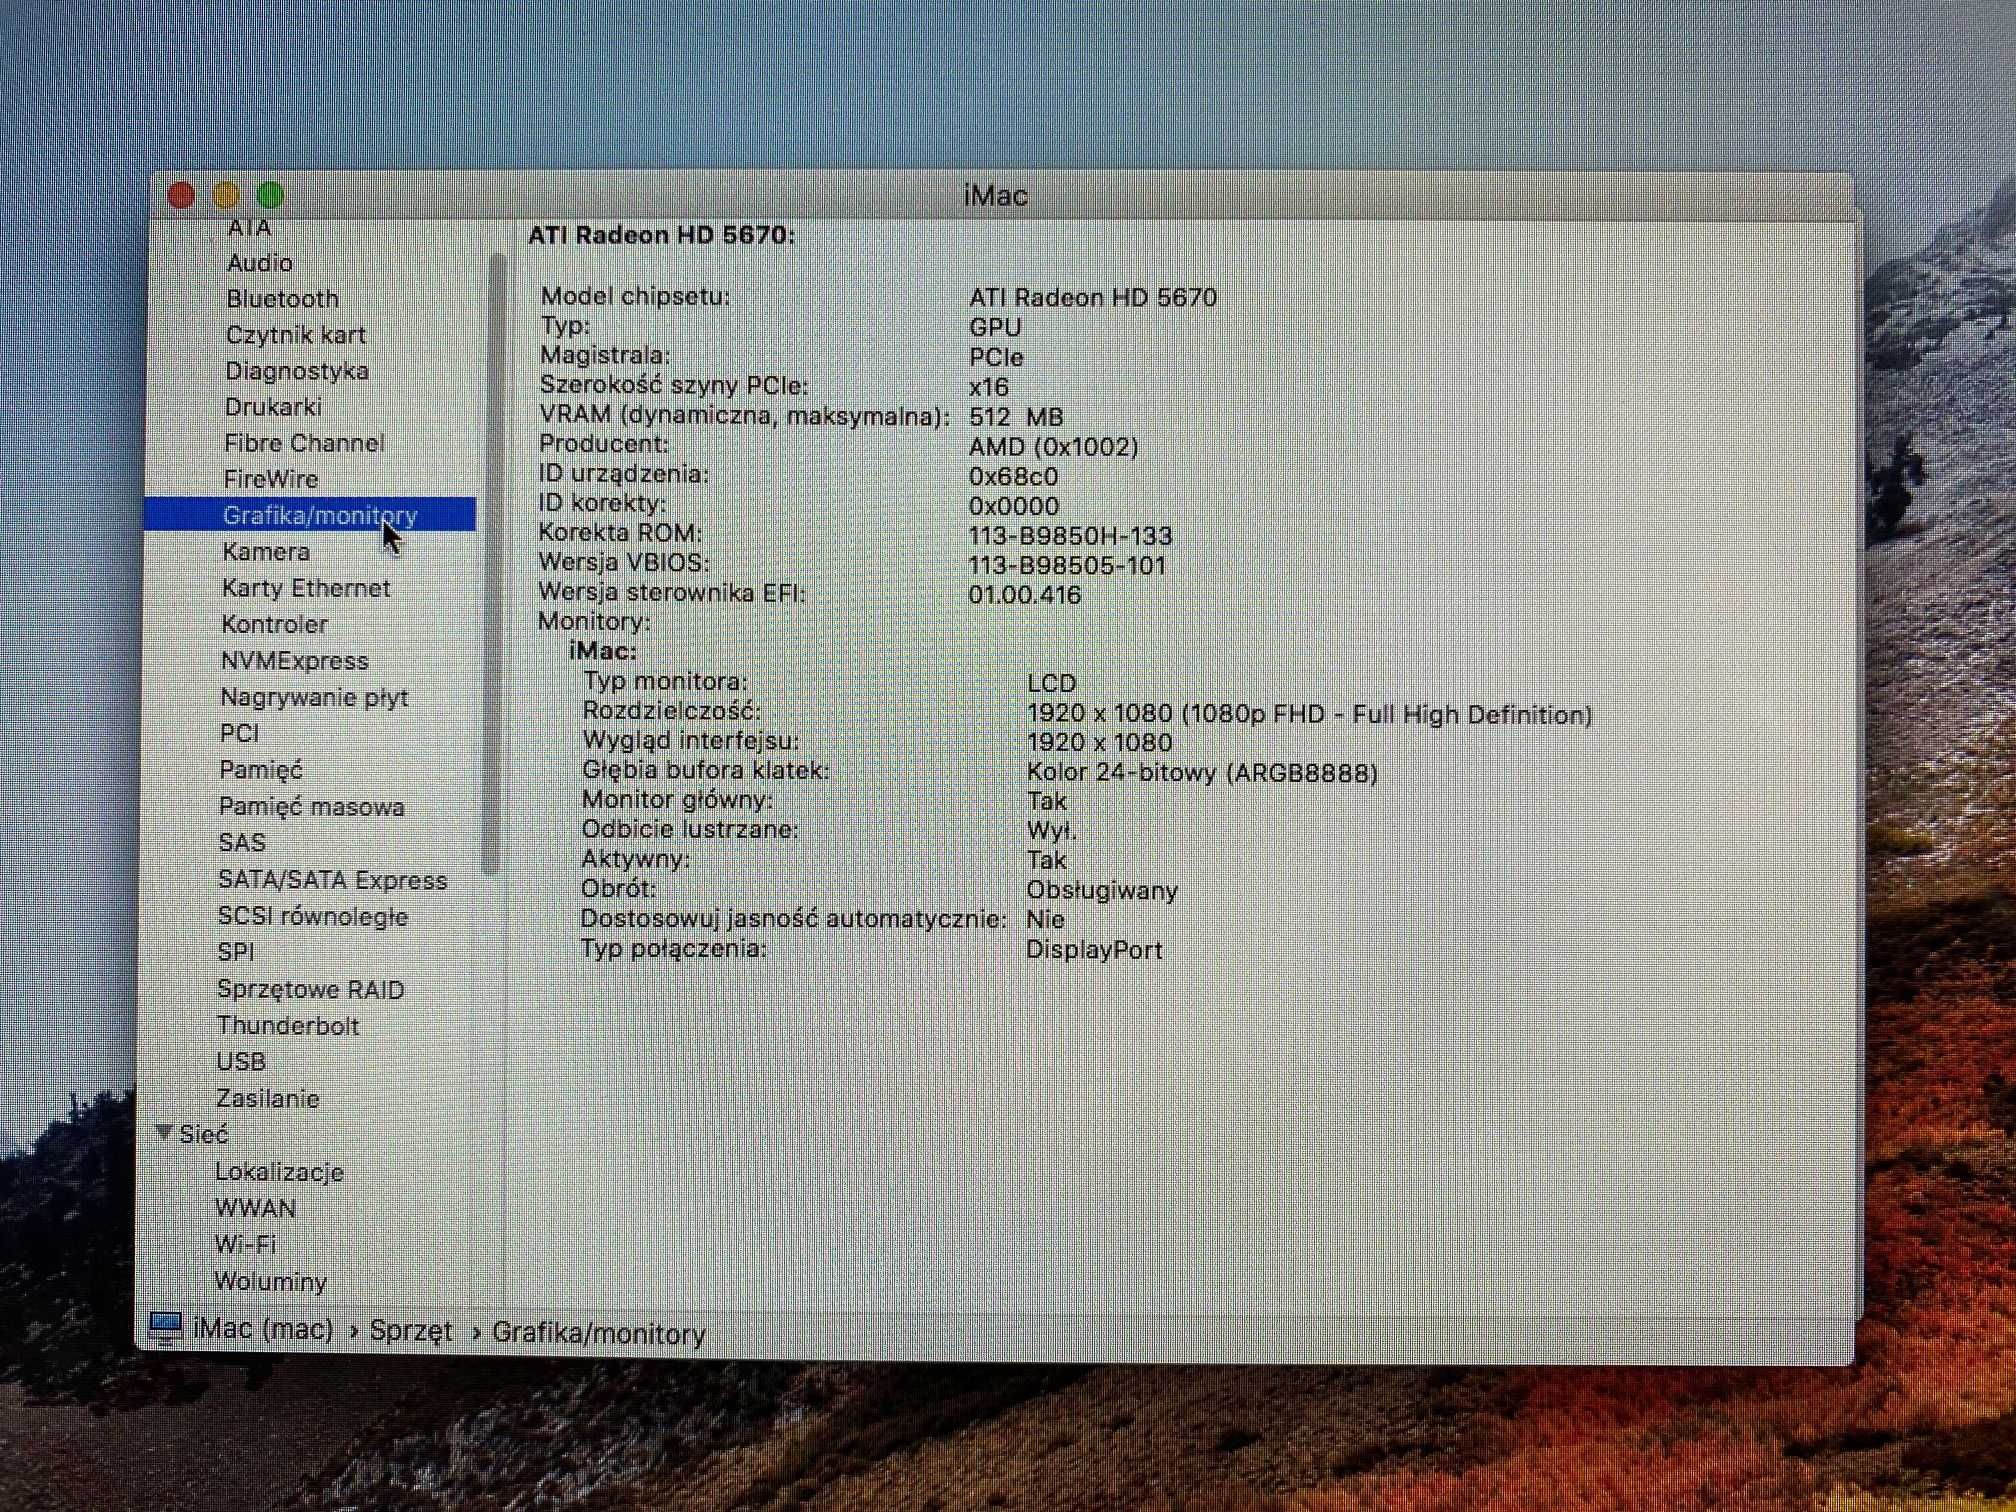Click Magistrala value PCIe
The height and width of the screenshot is (1512, 2016).
996,357
